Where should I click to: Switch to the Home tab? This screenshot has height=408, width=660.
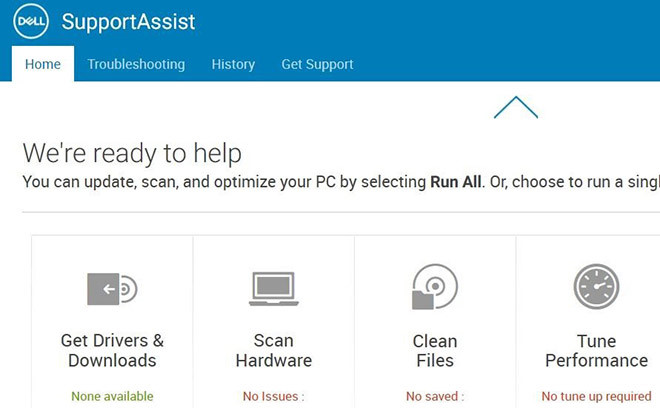tap(43, 64)
